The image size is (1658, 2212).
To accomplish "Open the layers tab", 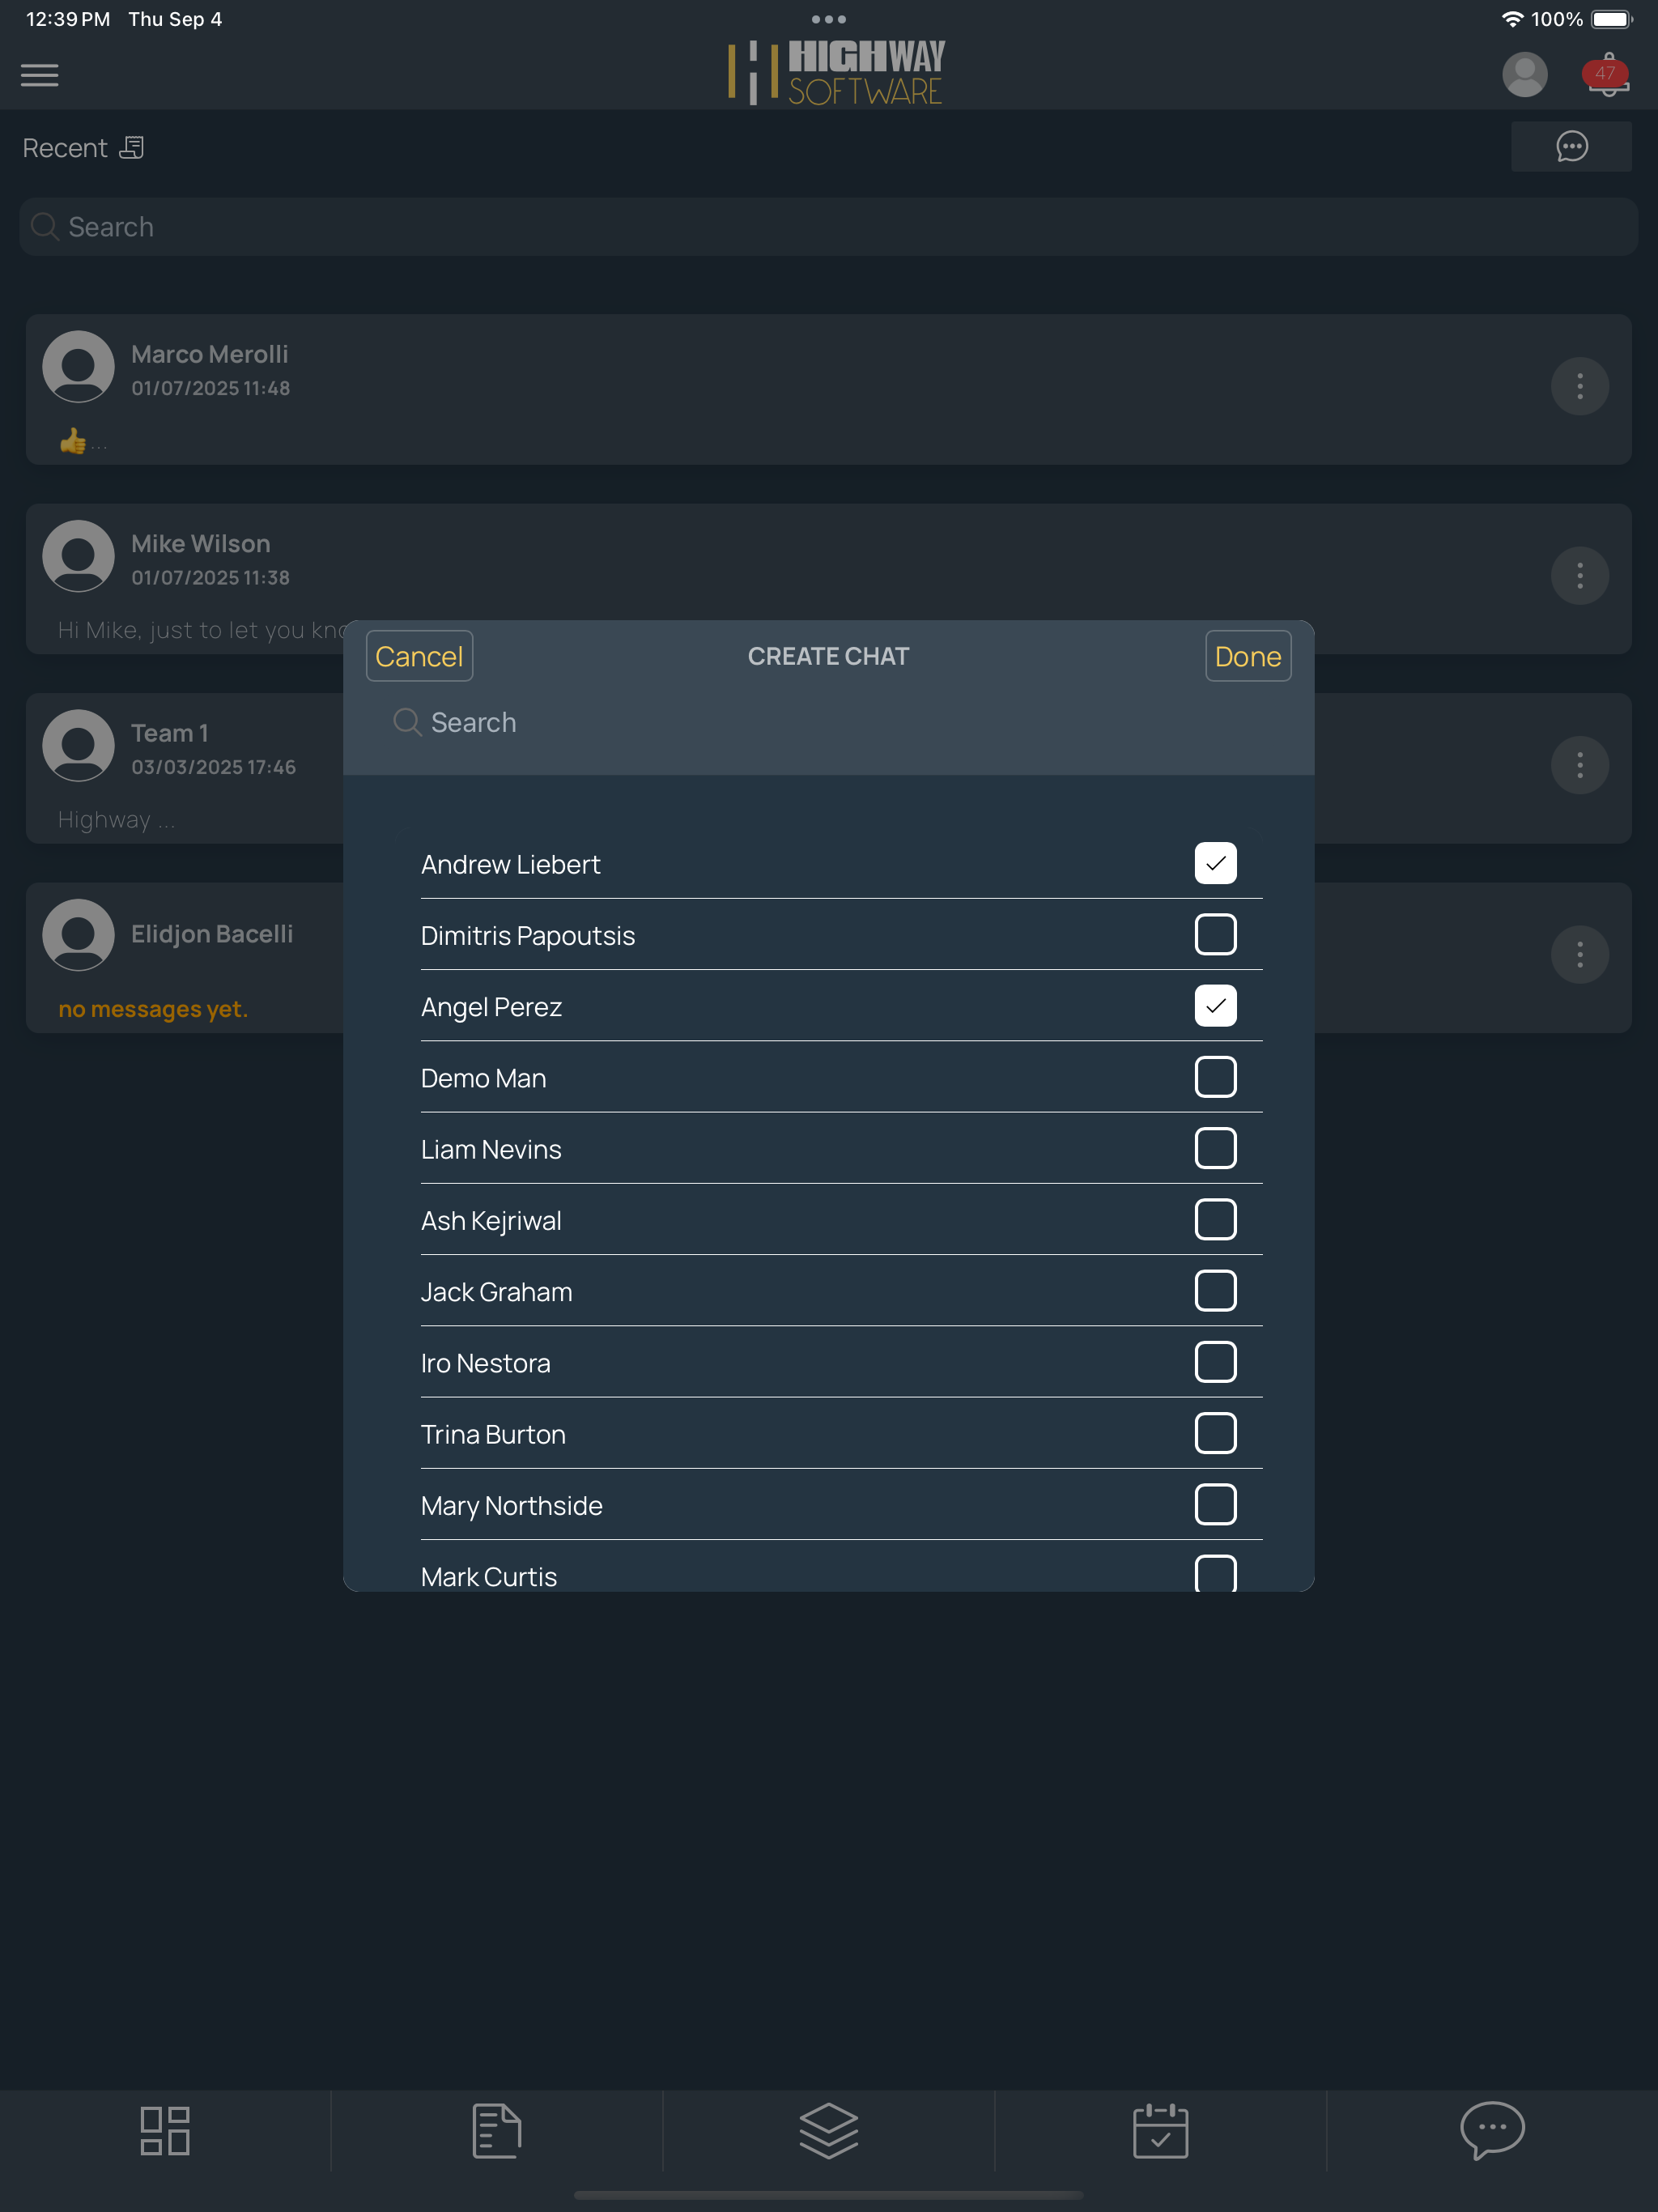I will click(x=829, y=2130).
